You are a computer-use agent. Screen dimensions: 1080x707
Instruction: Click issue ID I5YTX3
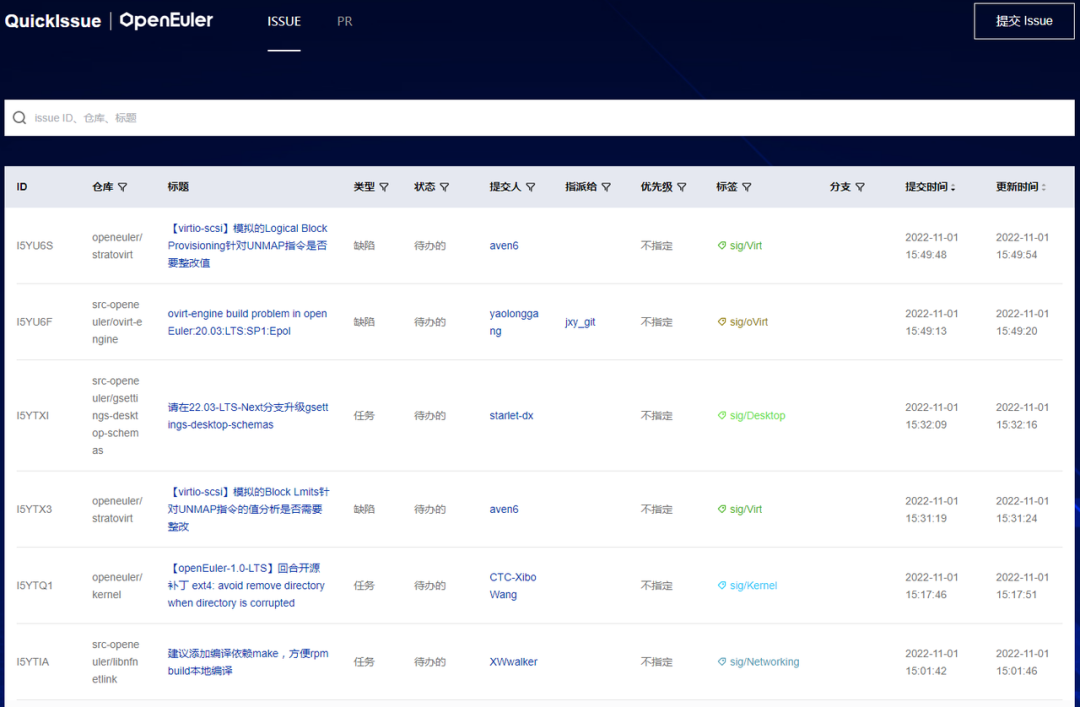tap(34, 509)
